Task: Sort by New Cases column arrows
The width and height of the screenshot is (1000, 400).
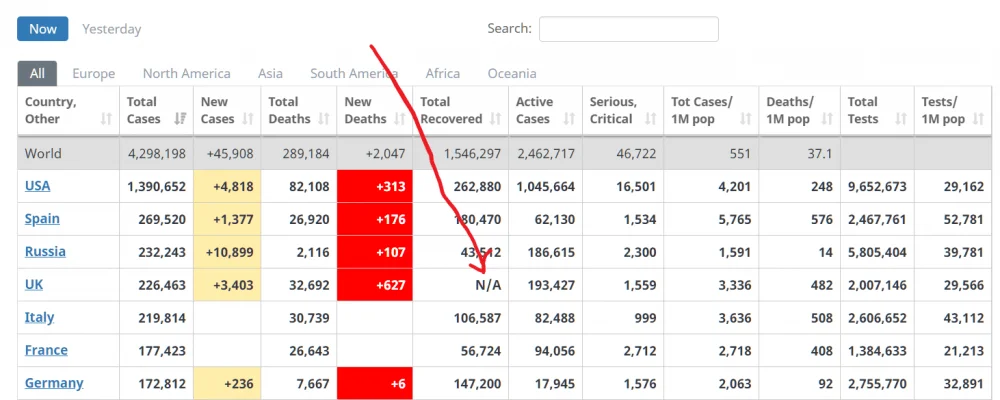Action: point(248,119)
